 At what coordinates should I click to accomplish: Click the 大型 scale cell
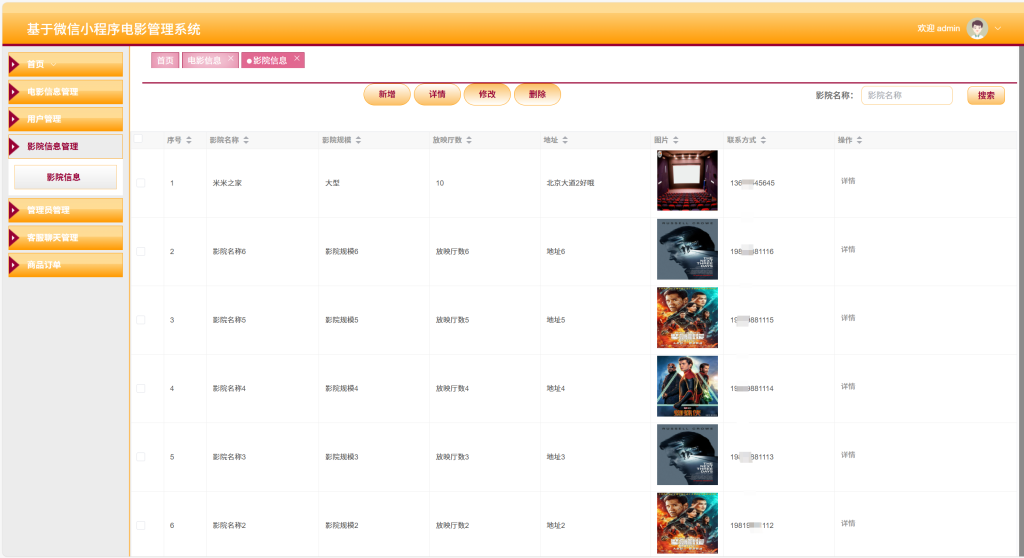coord(332,183)
